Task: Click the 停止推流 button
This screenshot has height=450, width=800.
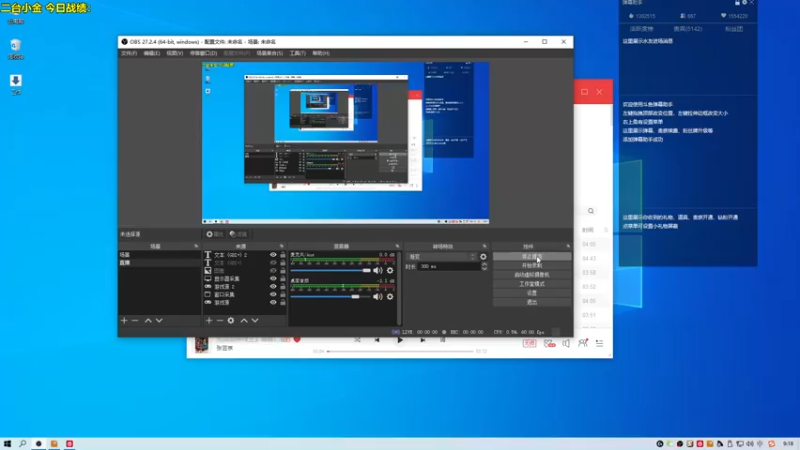Action: (x=532, y=257)
